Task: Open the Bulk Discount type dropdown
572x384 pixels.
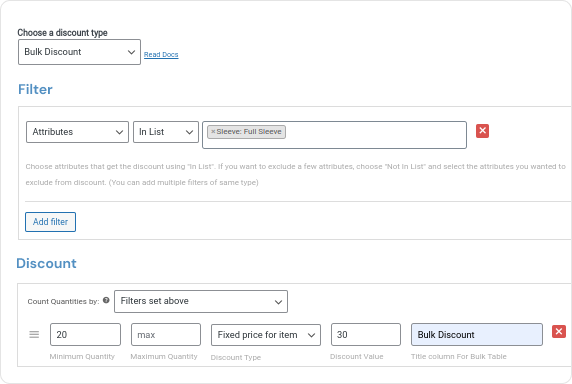Action: [79, 52]
